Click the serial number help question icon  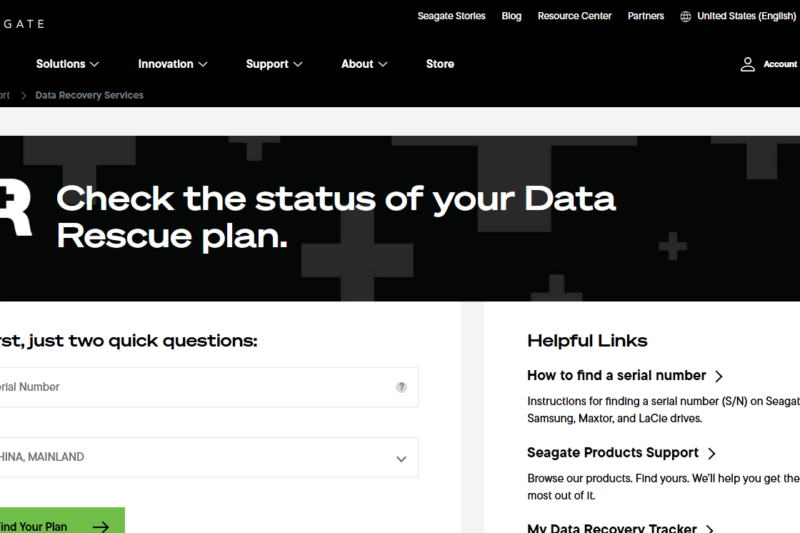pos(402,387)
